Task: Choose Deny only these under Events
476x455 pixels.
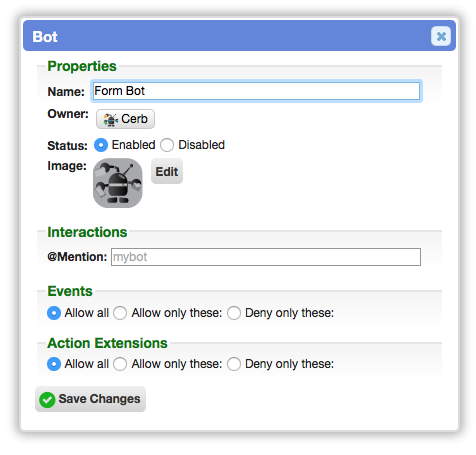Action: coord(234,313)
